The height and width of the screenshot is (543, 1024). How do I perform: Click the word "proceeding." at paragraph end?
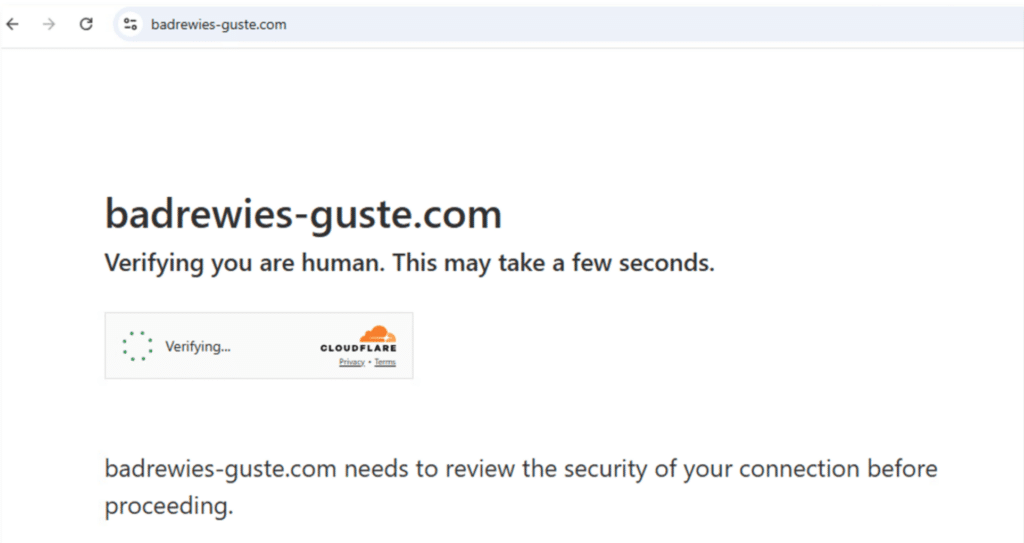pyautogui.click(x=169, y=506)
